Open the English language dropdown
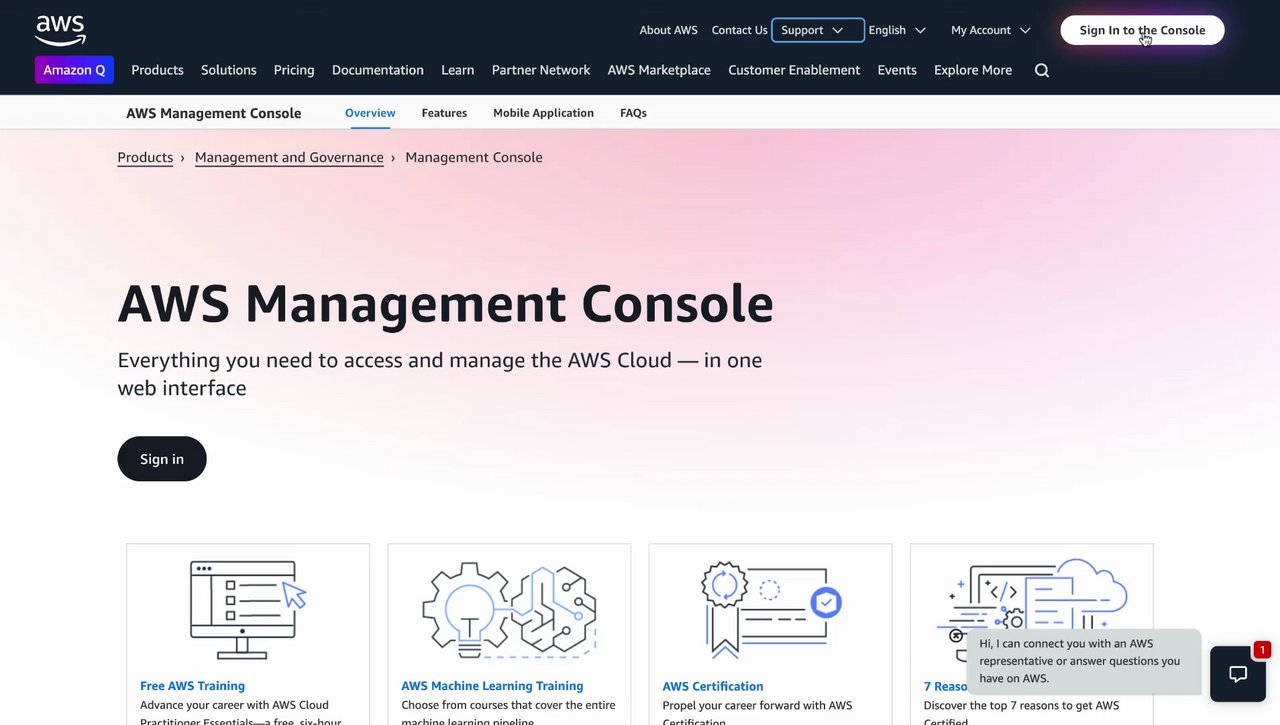The image size is (1280, 725). (x=897, y=30)
